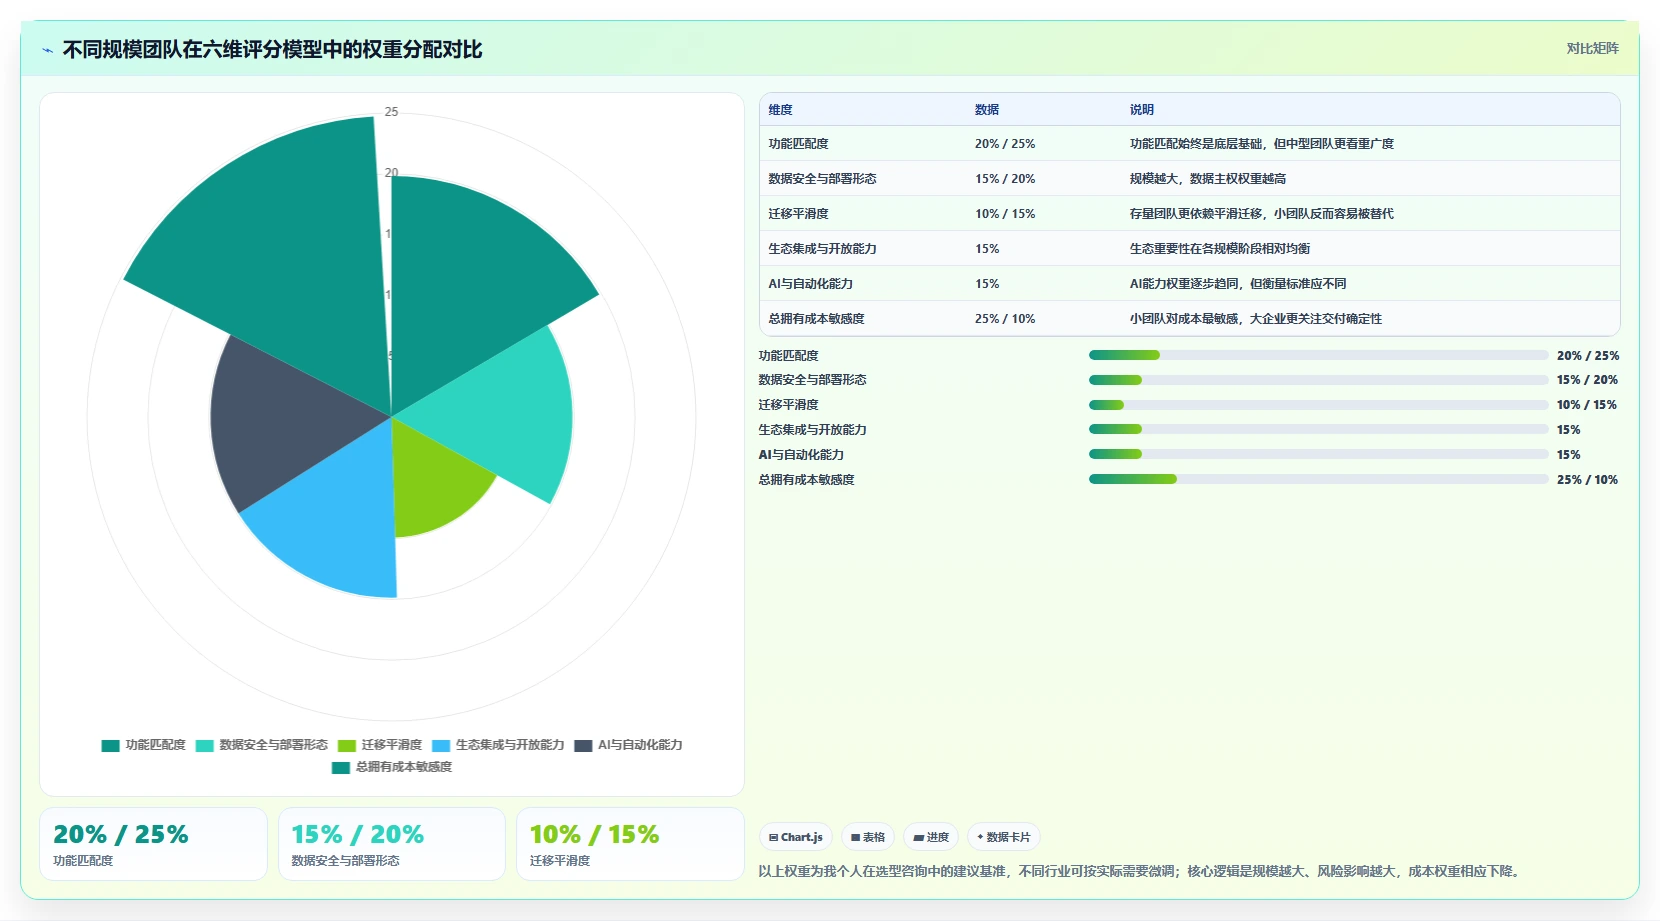The image size is (1660, 921).
Task: Toggle 数据安全与部署形态 in the chart legend
Action: point(262,745)
